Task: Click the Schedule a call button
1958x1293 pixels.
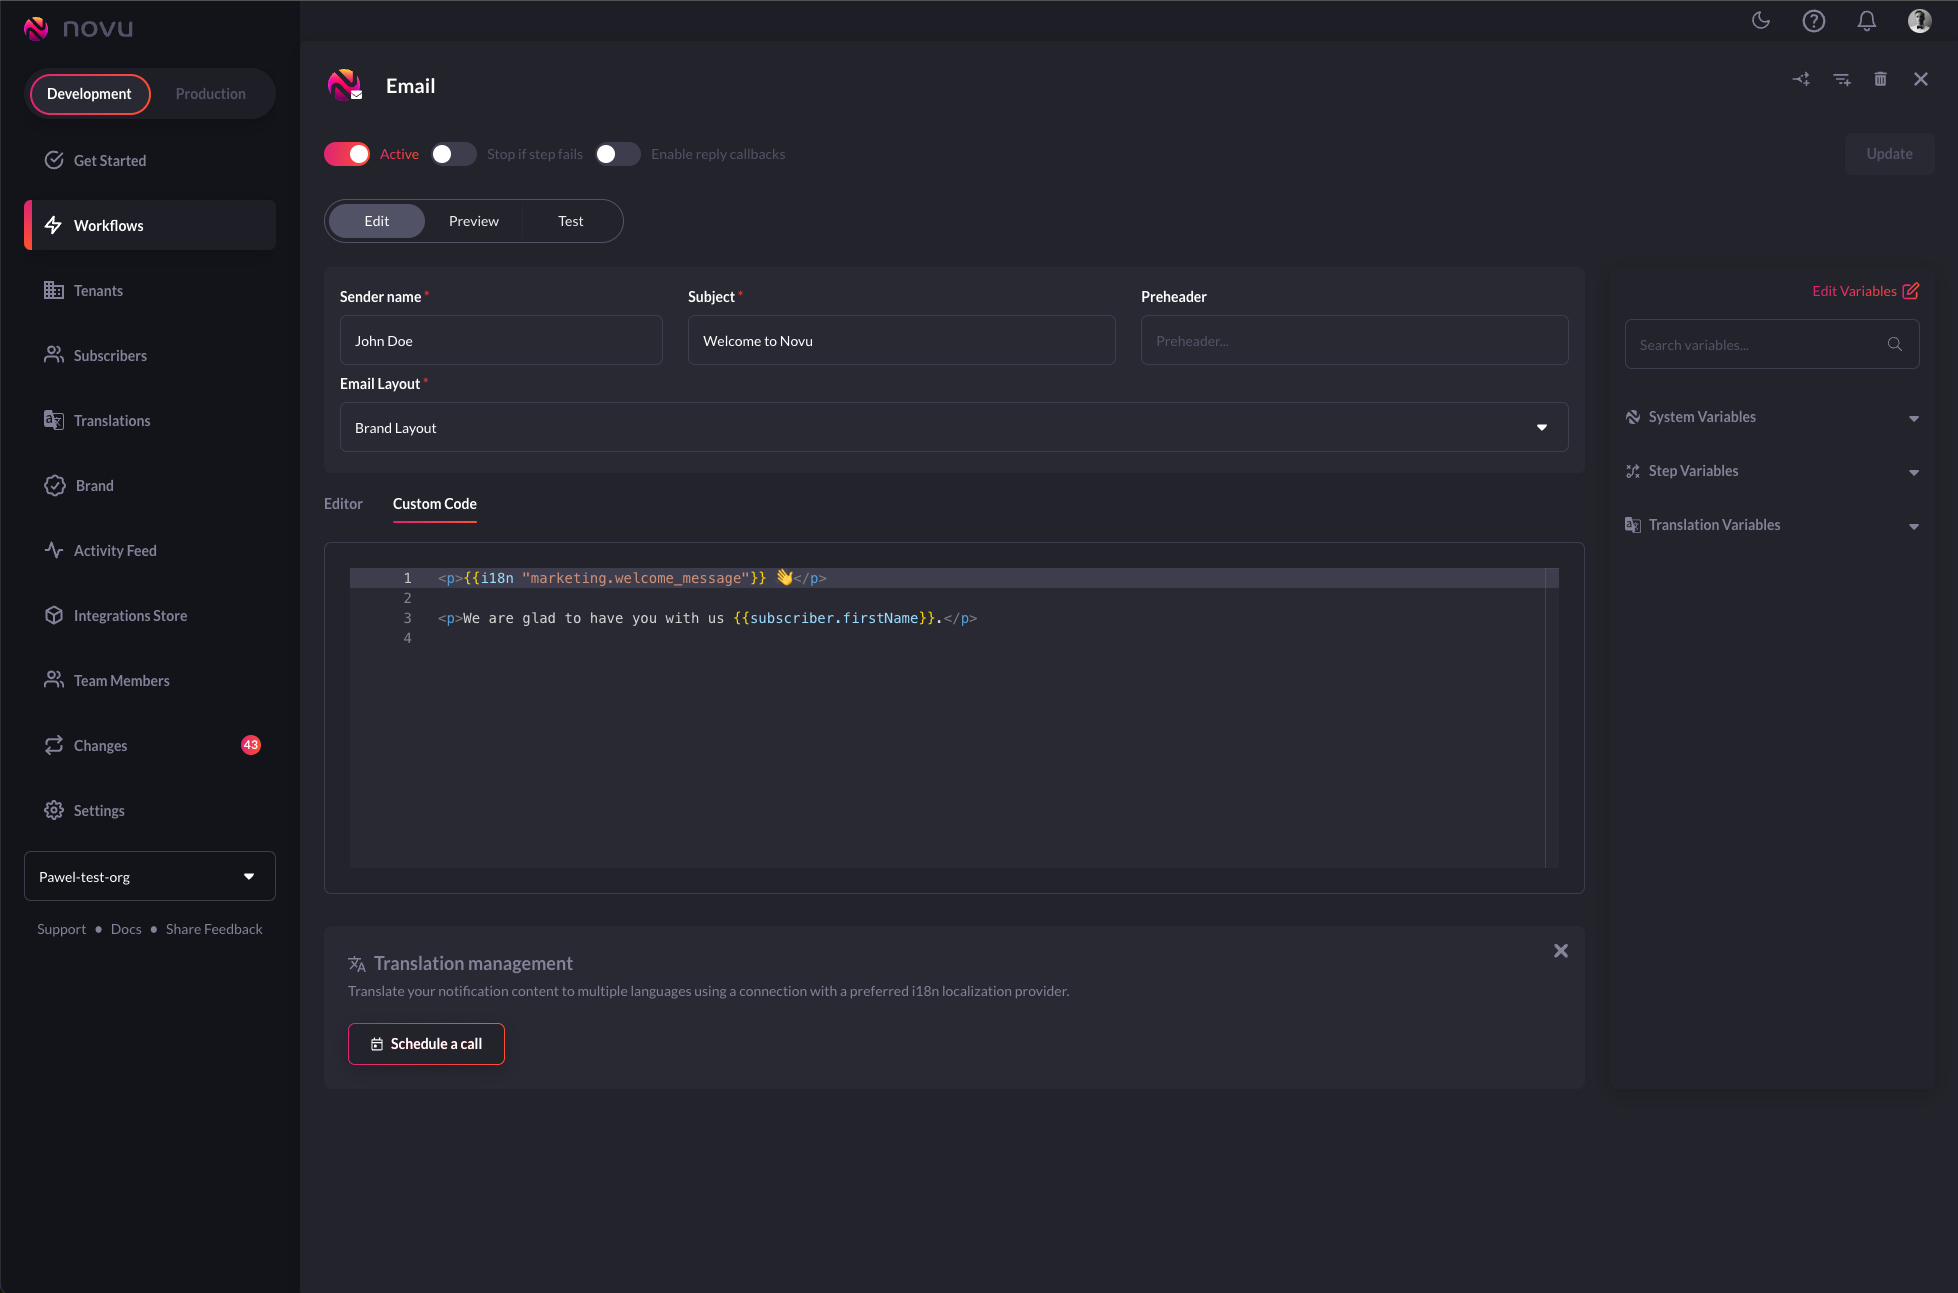Action: [x=426, y=1044]
